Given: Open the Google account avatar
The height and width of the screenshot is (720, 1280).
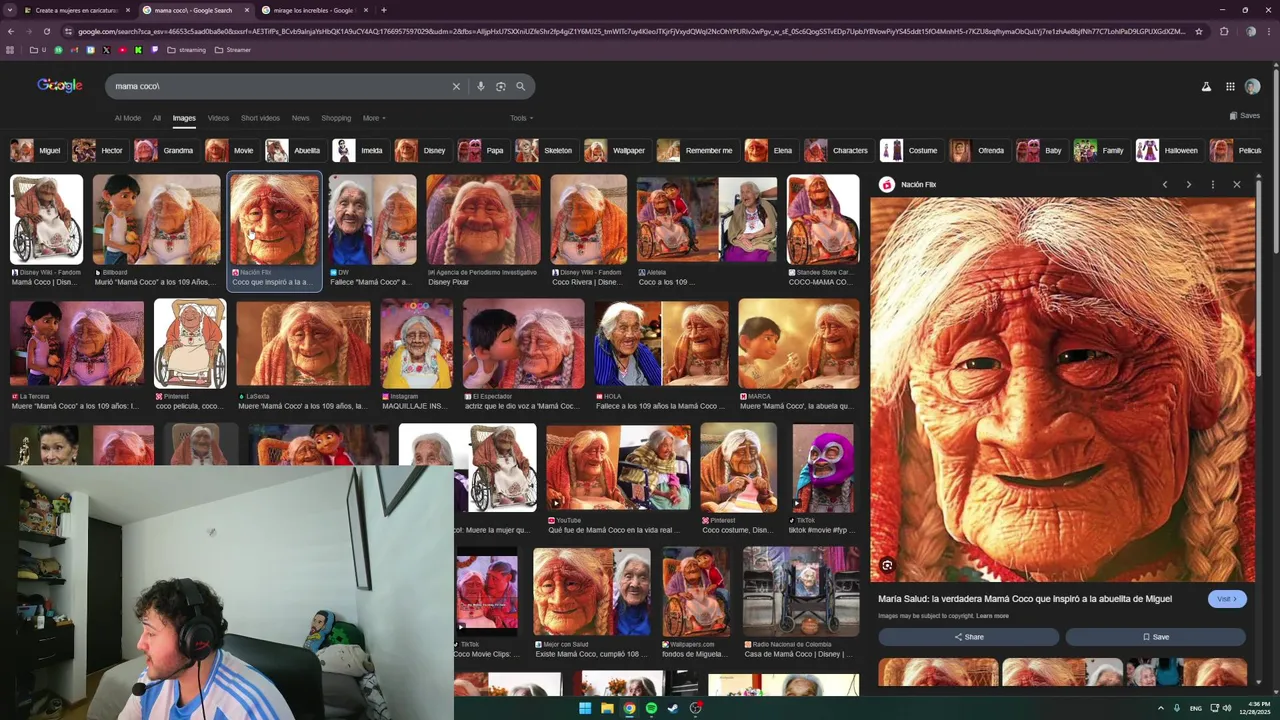Looking at the screenshot, I should (x=1252, y=87).
